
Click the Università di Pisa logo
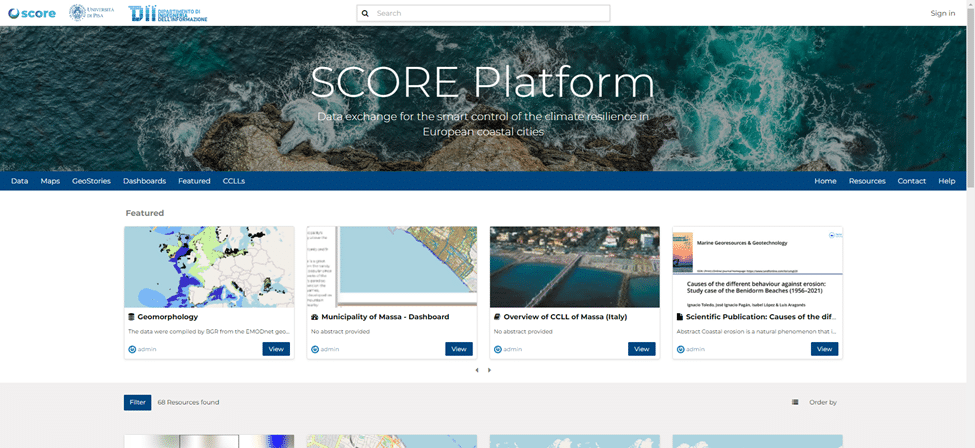[x=92, y=13]
